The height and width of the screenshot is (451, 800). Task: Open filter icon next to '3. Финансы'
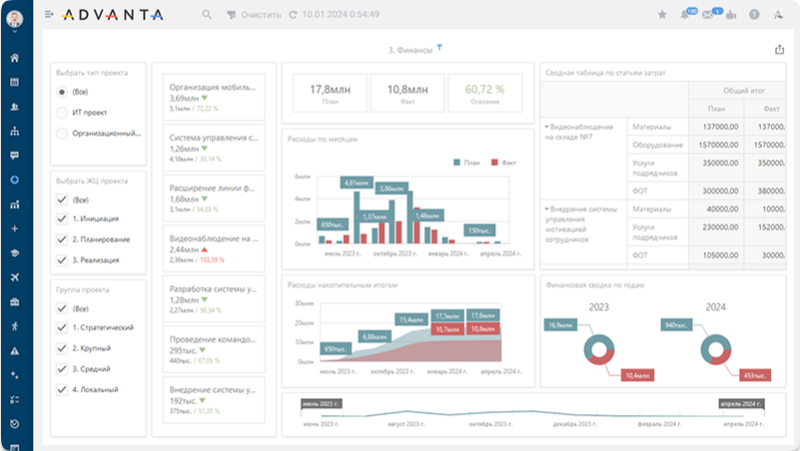(x=440, y=48)
